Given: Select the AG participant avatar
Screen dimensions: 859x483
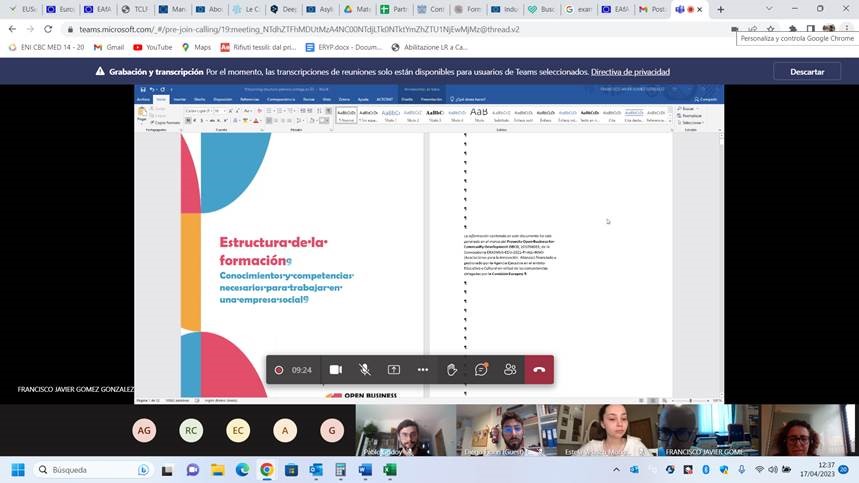Looking at the screenshot, I should pos(144,430).
